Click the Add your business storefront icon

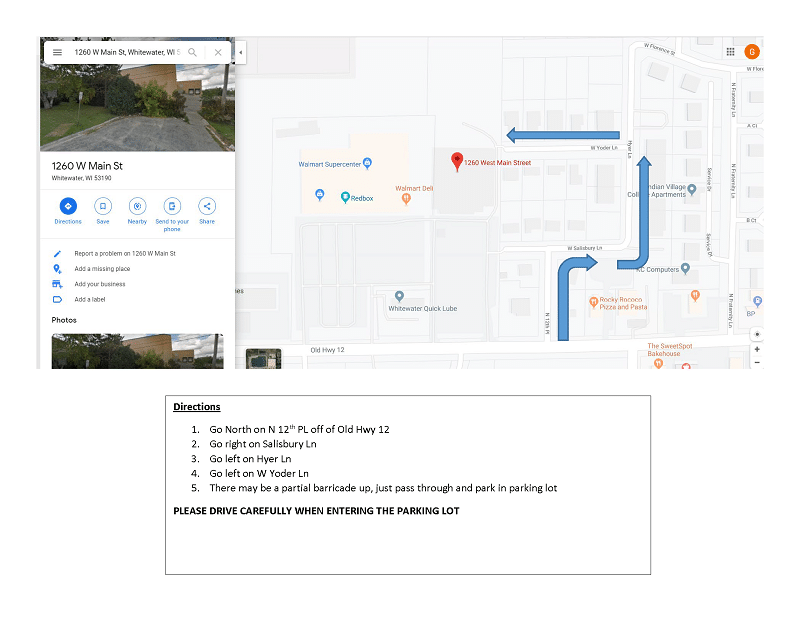click(x=57, y=284)
